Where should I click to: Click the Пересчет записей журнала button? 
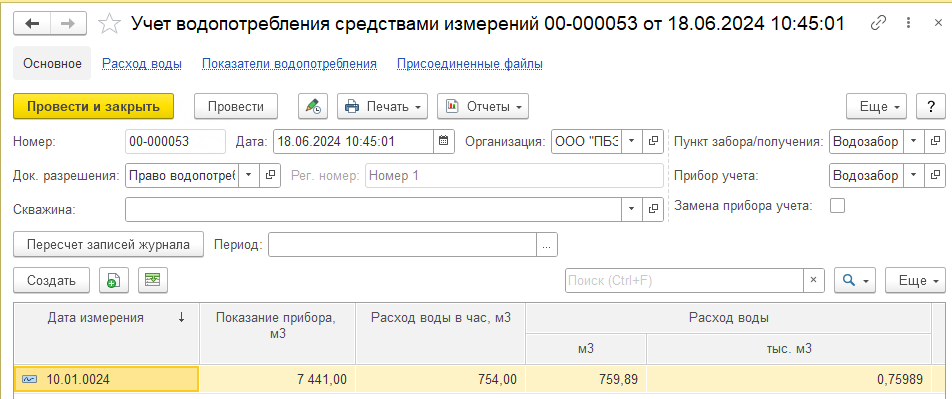(108, 245)
